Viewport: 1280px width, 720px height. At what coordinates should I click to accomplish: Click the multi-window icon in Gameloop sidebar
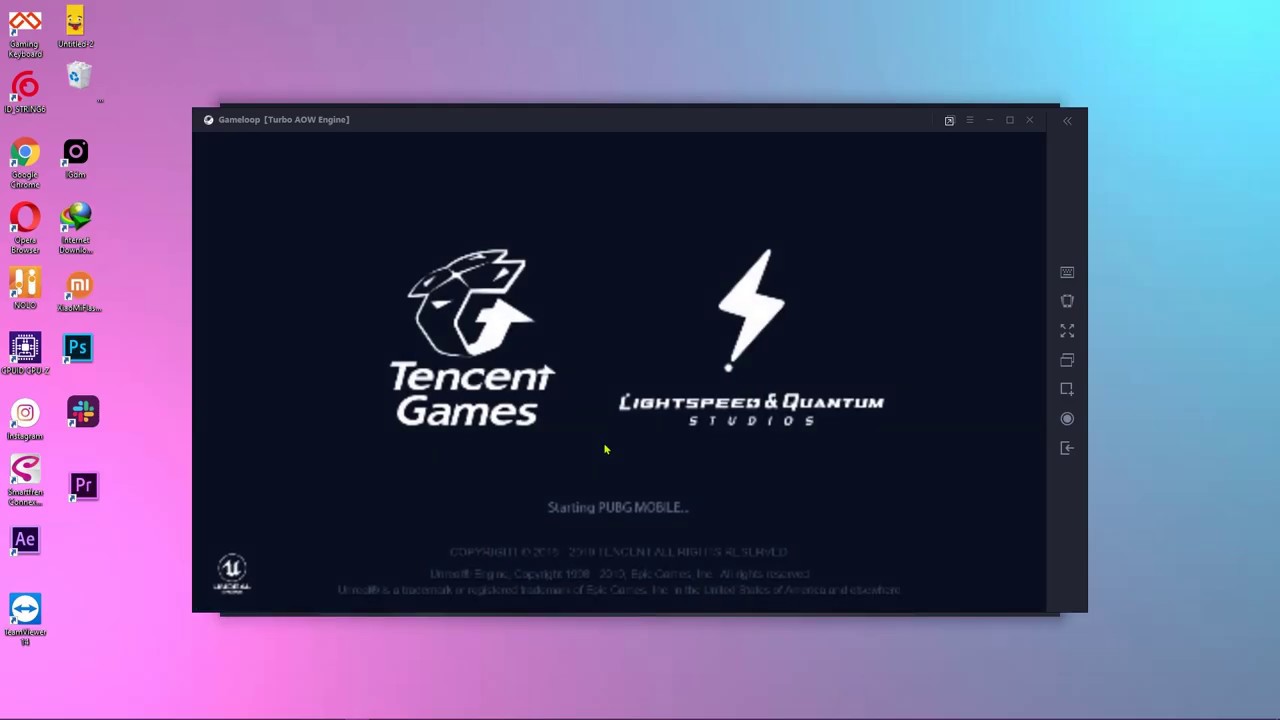1067,360
